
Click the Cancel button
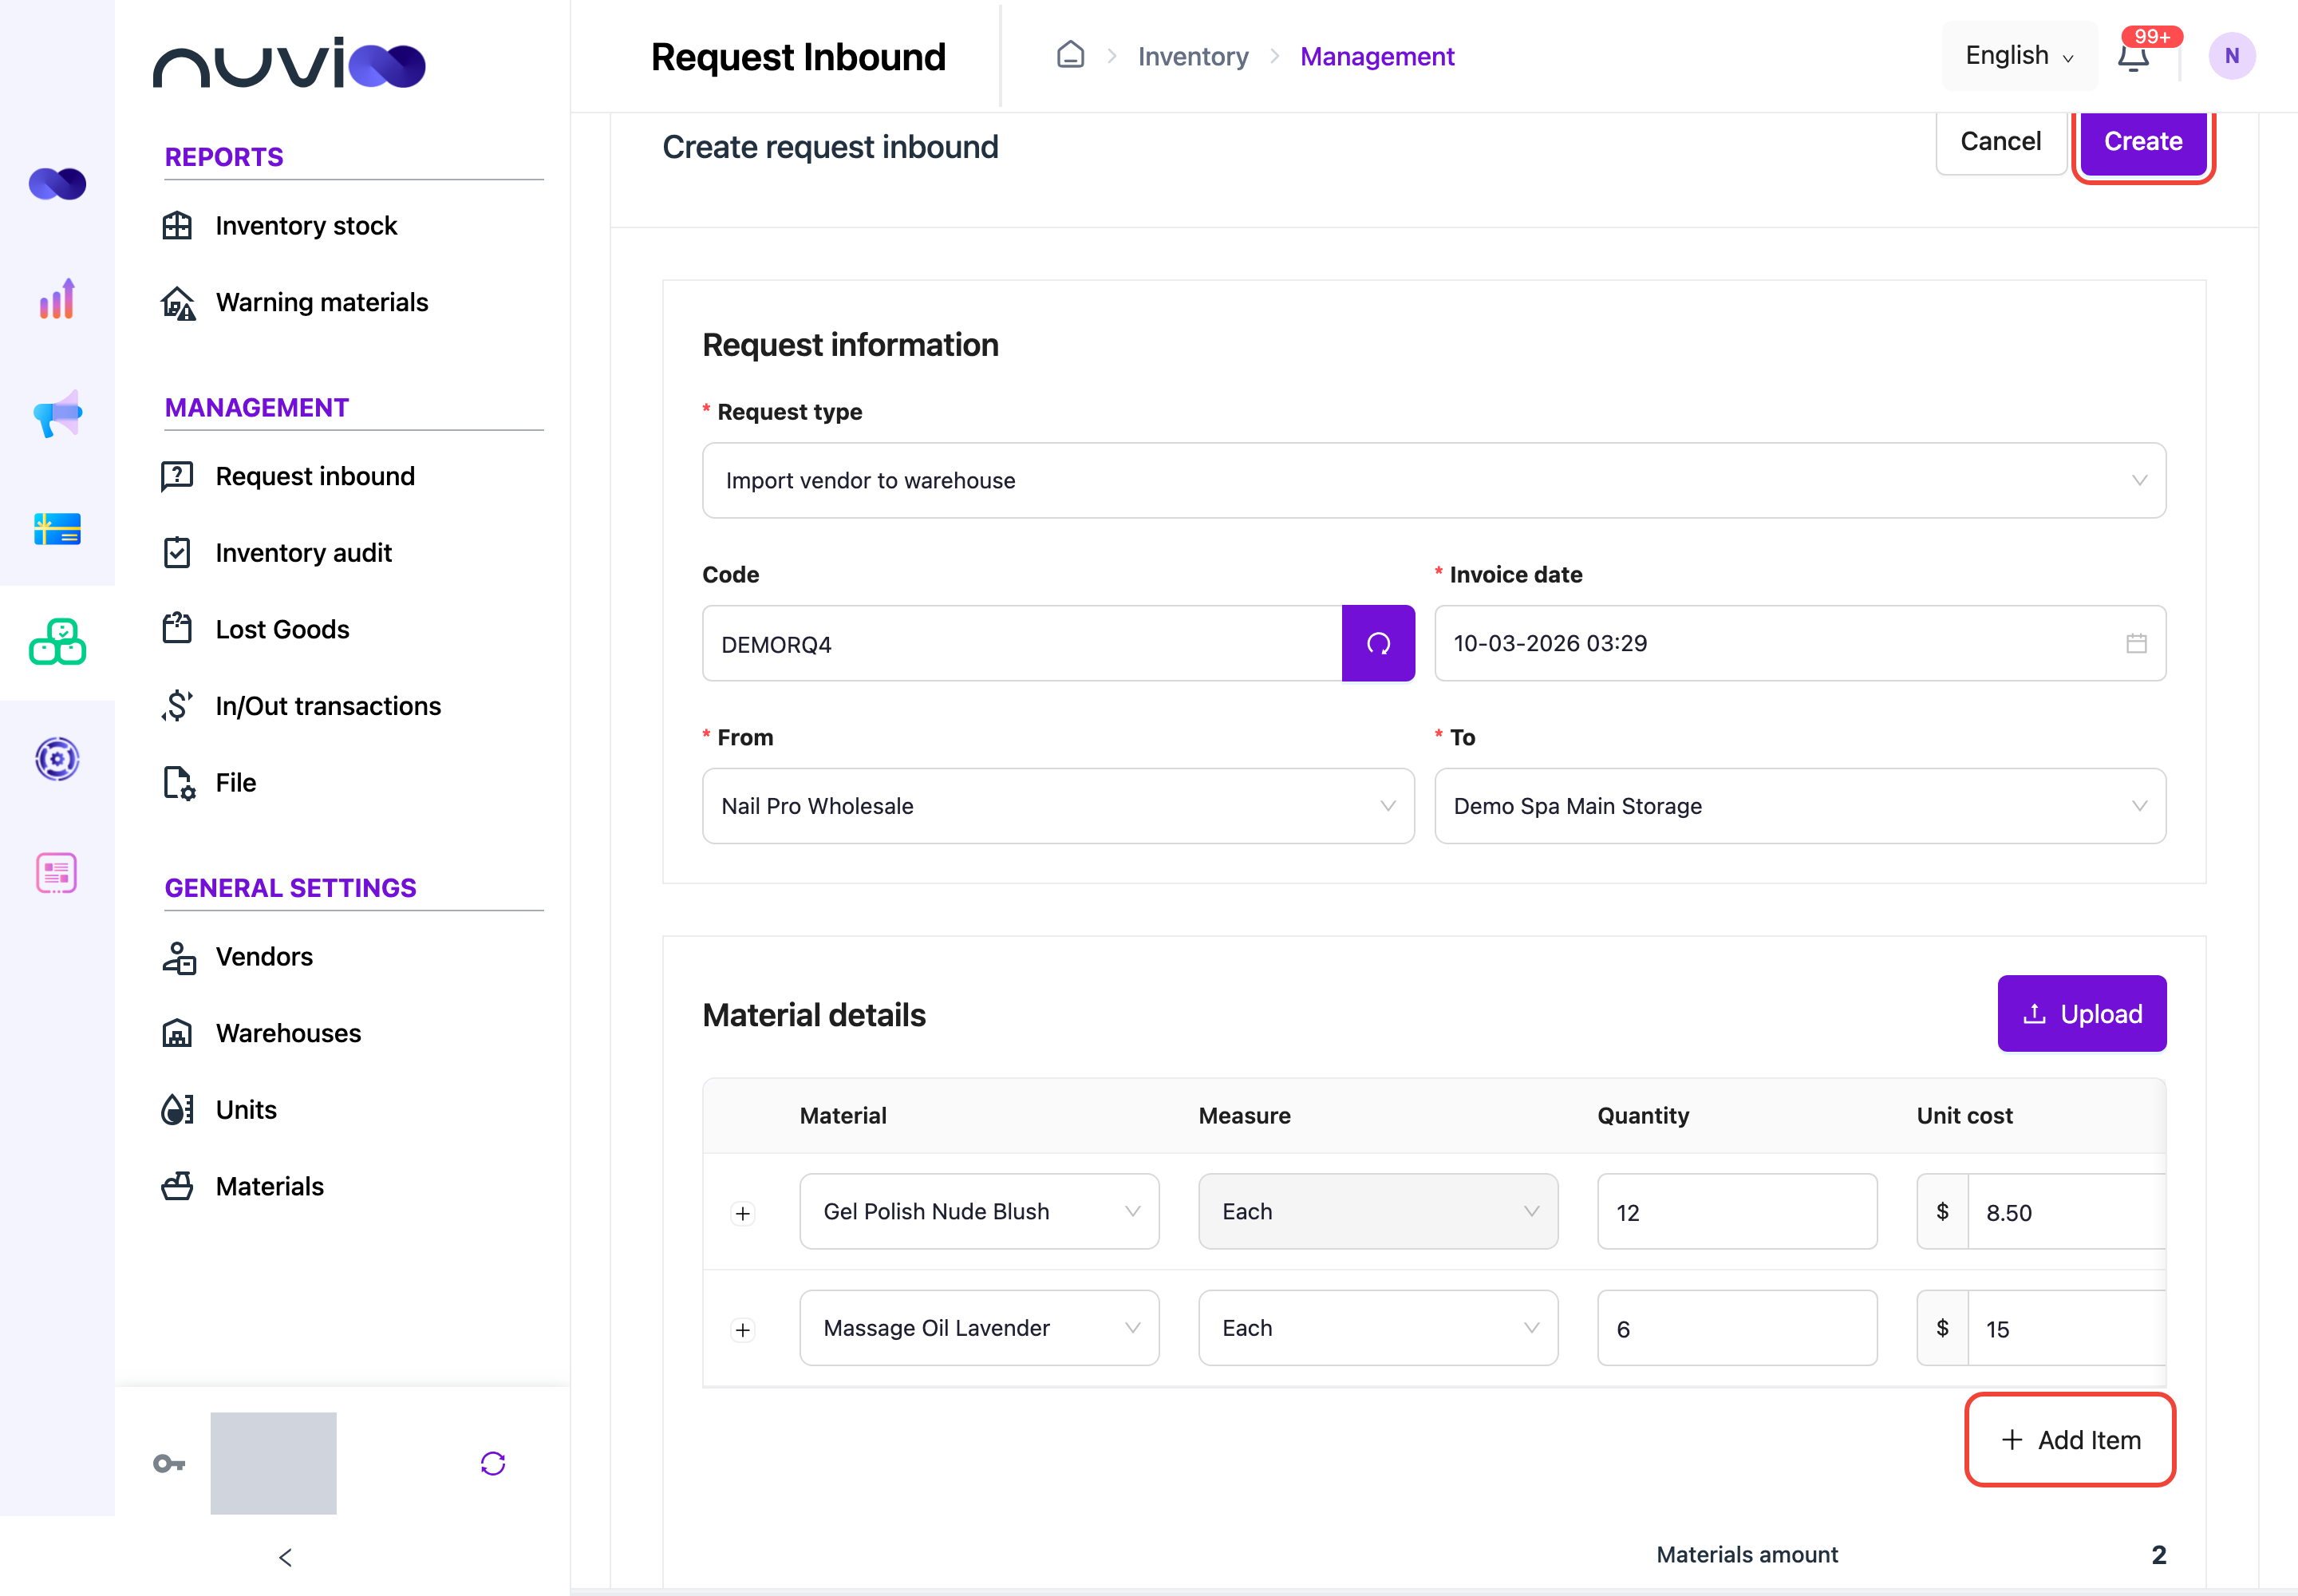(x=2000, y=141)
